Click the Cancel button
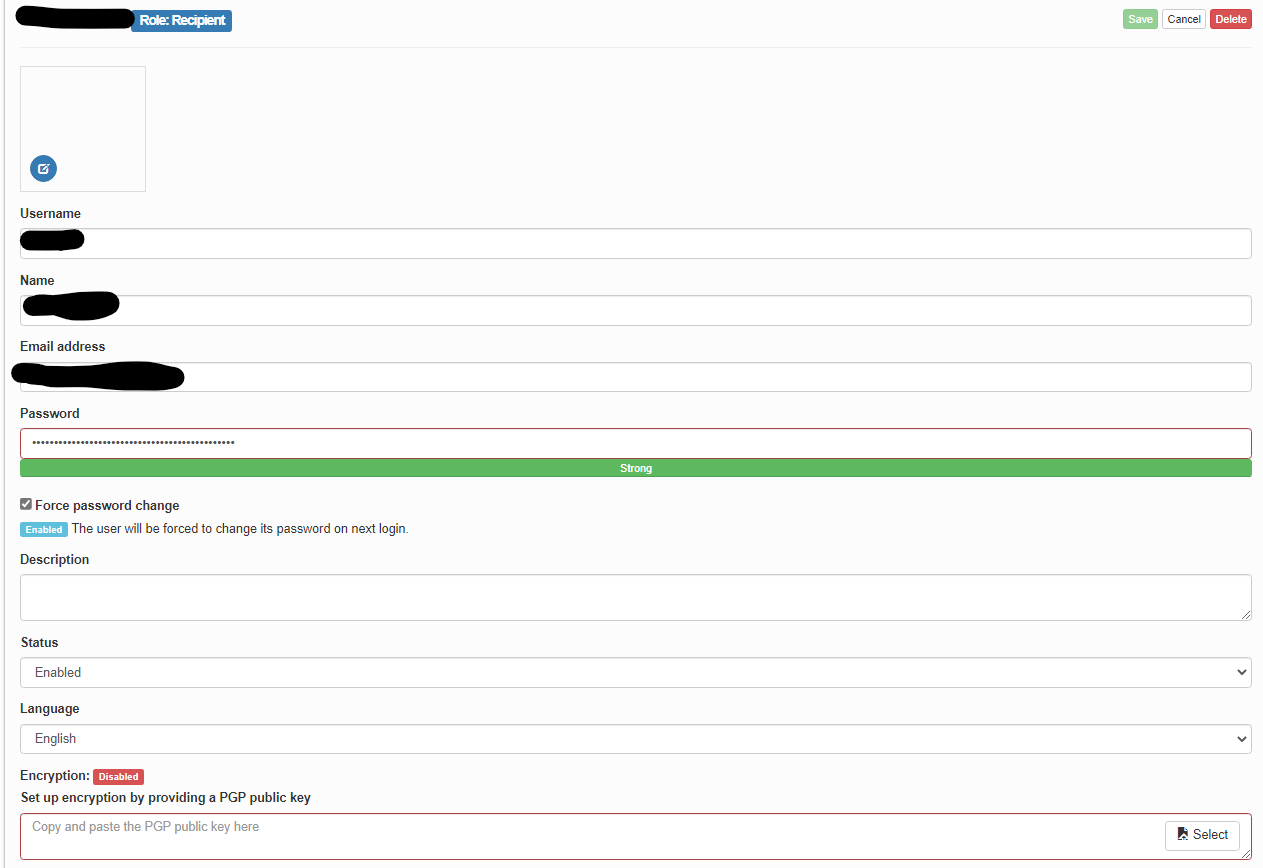The height and width of the screenshot is (868, 1263). click(1184, 19)
